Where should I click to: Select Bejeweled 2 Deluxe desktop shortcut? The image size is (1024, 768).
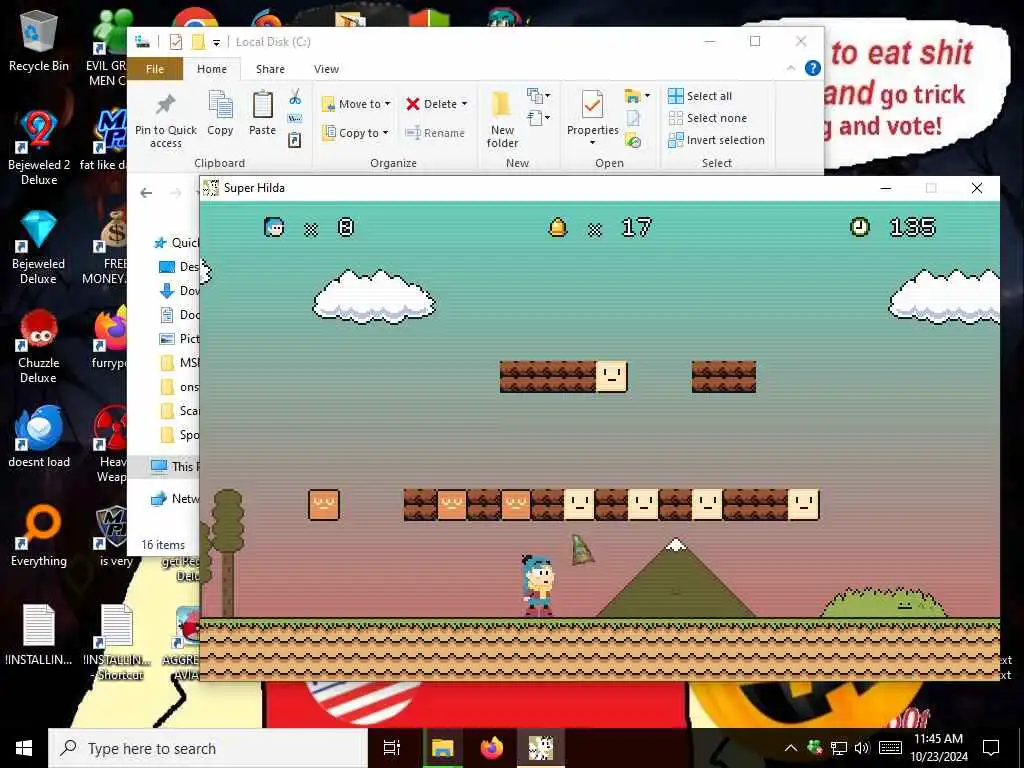39,148
